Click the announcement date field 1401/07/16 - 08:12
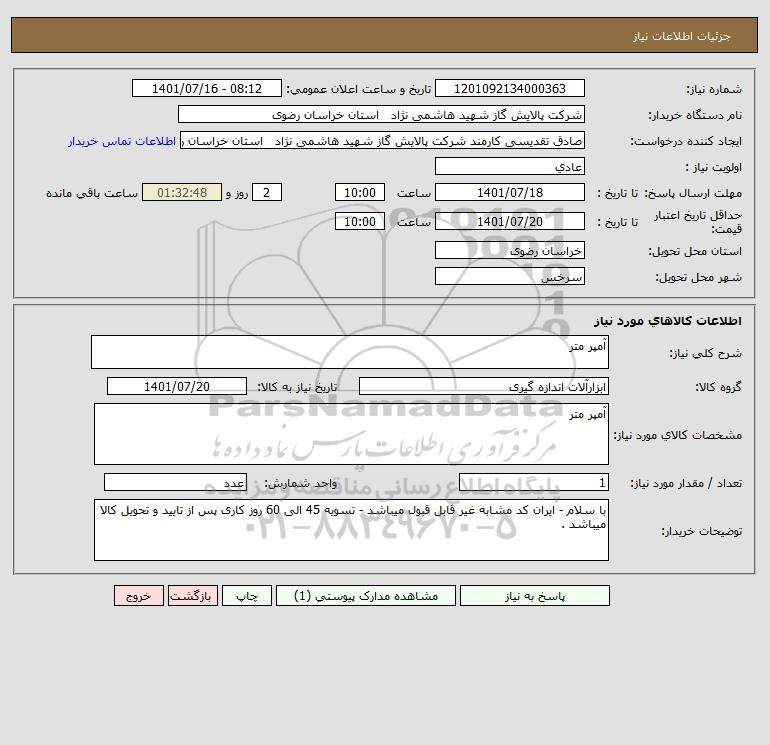Screen dimensions: 770x745 click(x=207, y=88)
